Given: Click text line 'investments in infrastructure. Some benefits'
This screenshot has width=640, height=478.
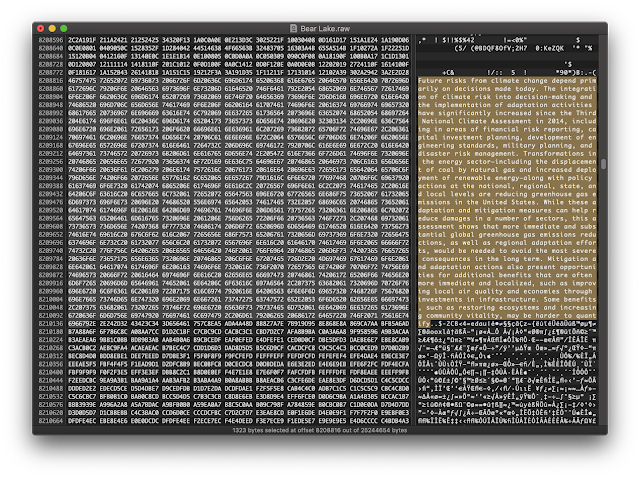Looking at the screenshot, I should (507, 299).
